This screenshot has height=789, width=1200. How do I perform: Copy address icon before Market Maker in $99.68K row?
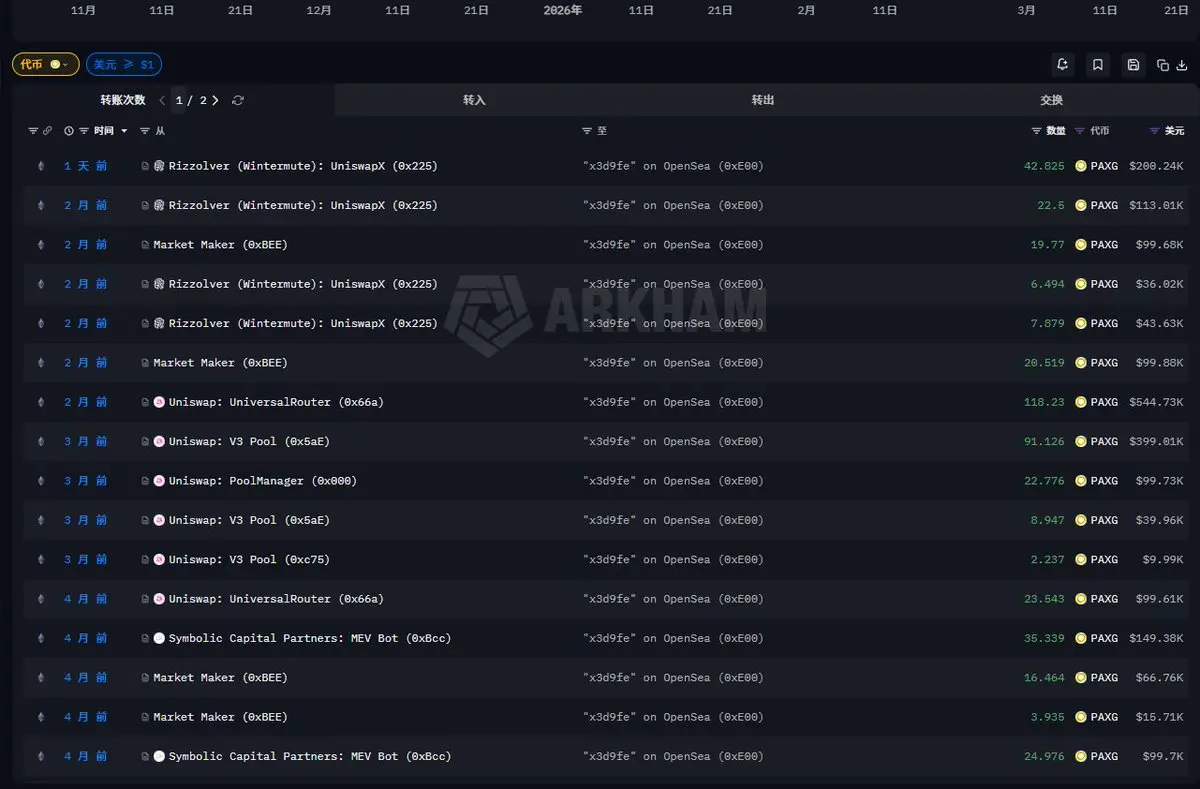pos(145,245)
